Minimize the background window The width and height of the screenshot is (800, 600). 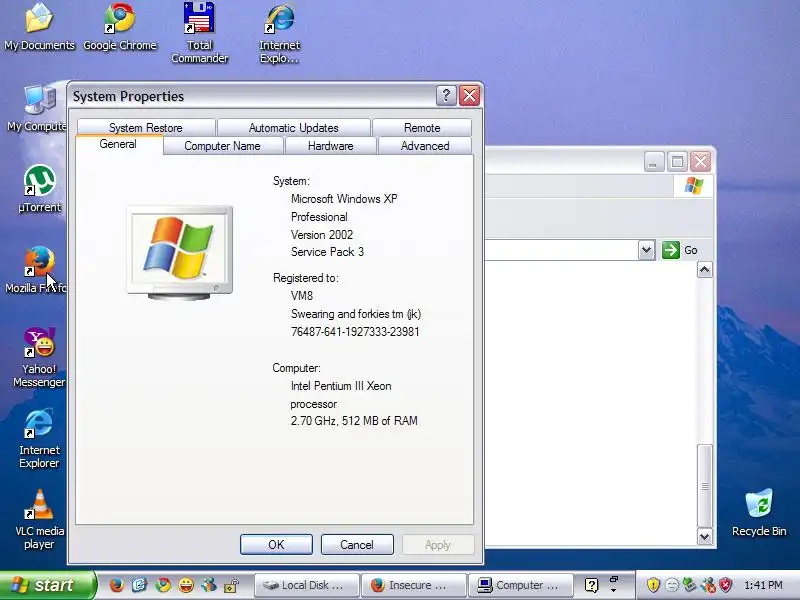(654, 162)
